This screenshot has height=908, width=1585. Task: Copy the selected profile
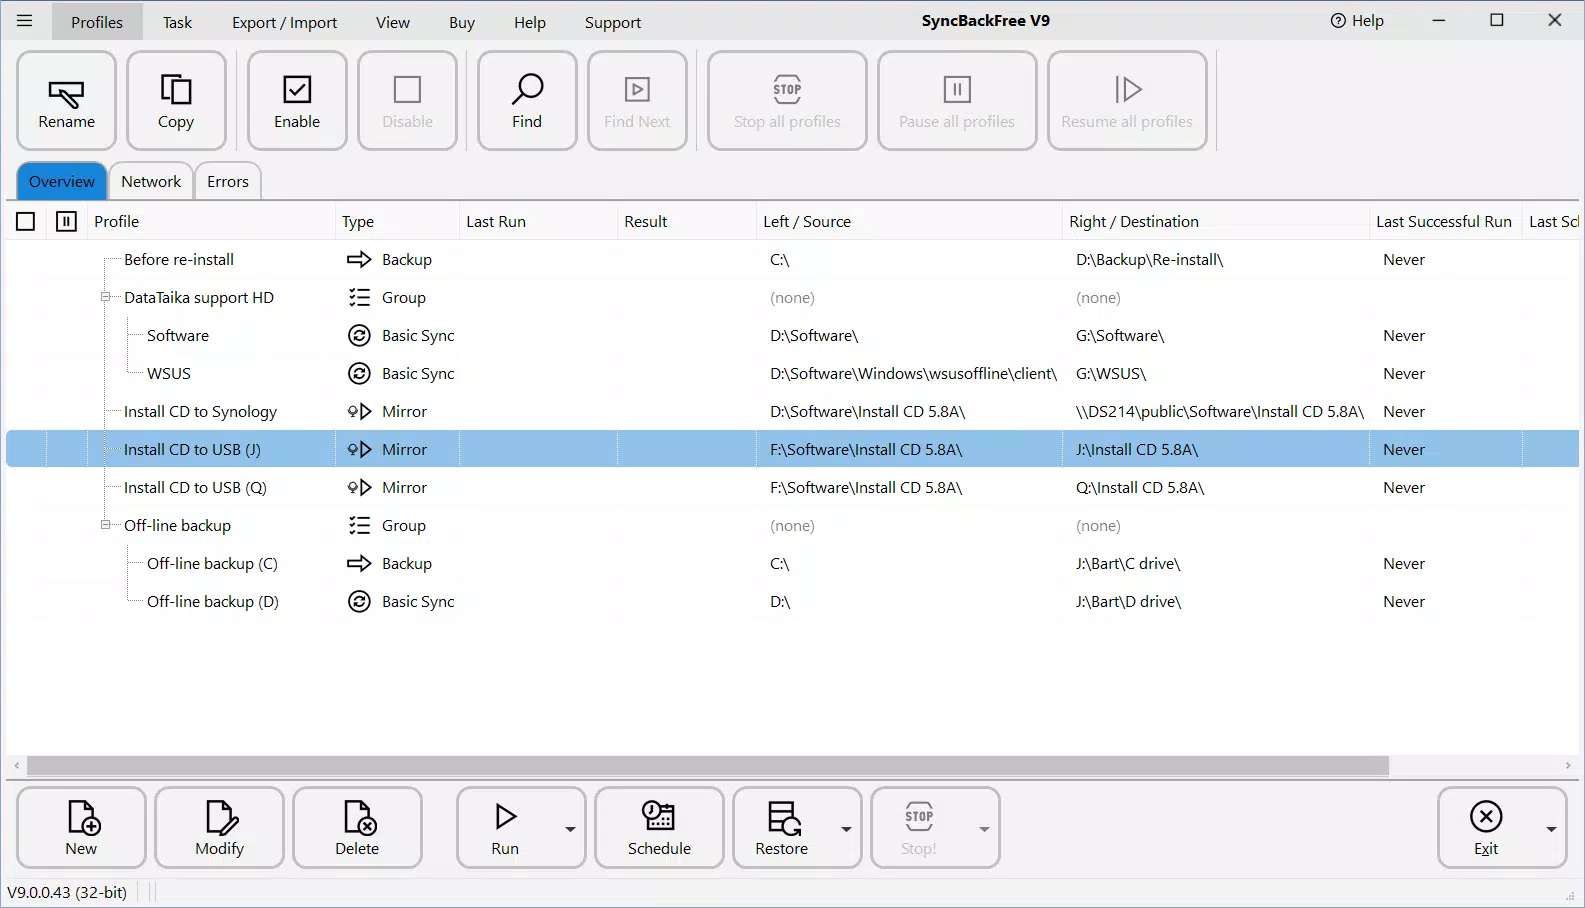pos(176,101)
